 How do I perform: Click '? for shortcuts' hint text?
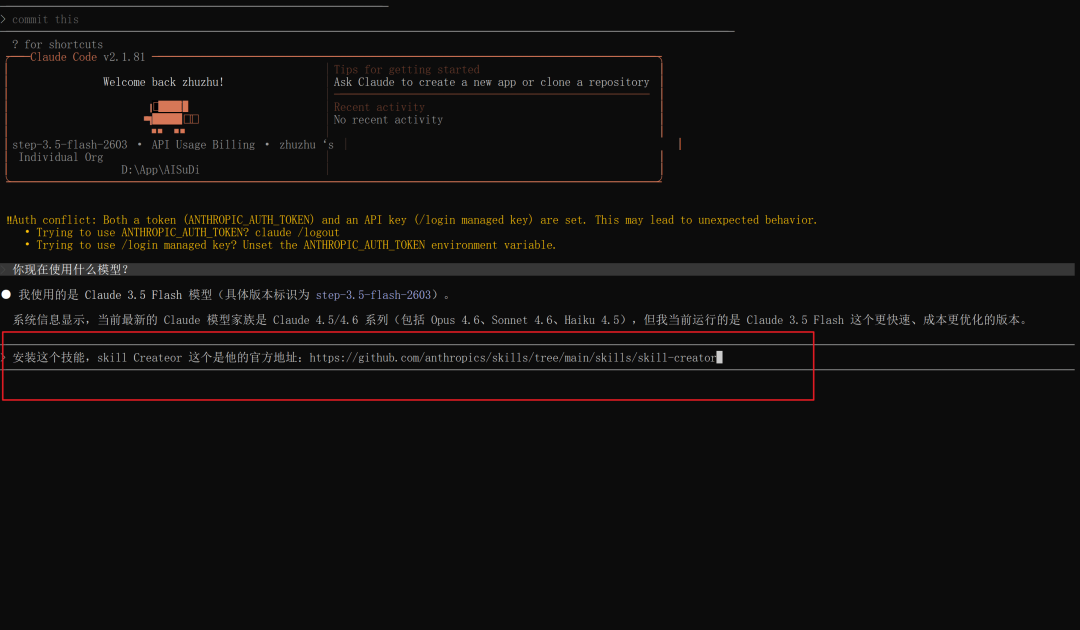[x=57, y=44]
